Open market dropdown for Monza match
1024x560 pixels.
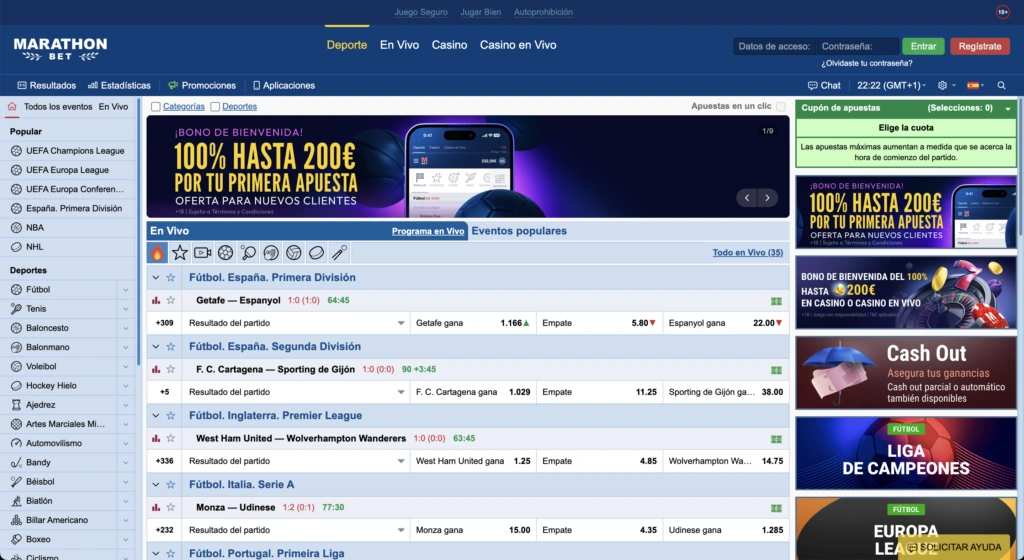(401, 530)
